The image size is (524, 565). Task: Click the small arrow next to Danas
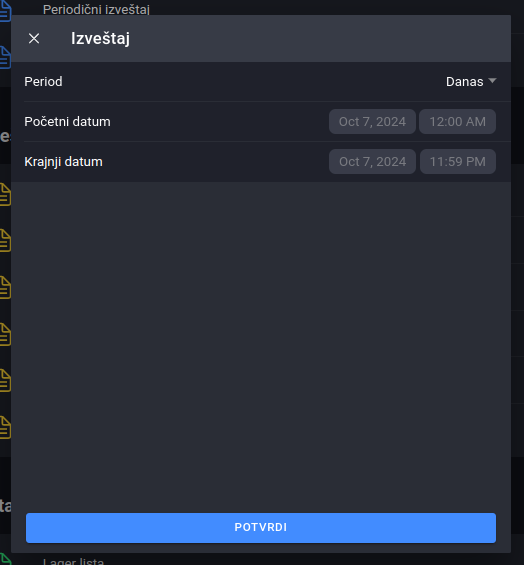pyautogui.click(x=492, y=81)
